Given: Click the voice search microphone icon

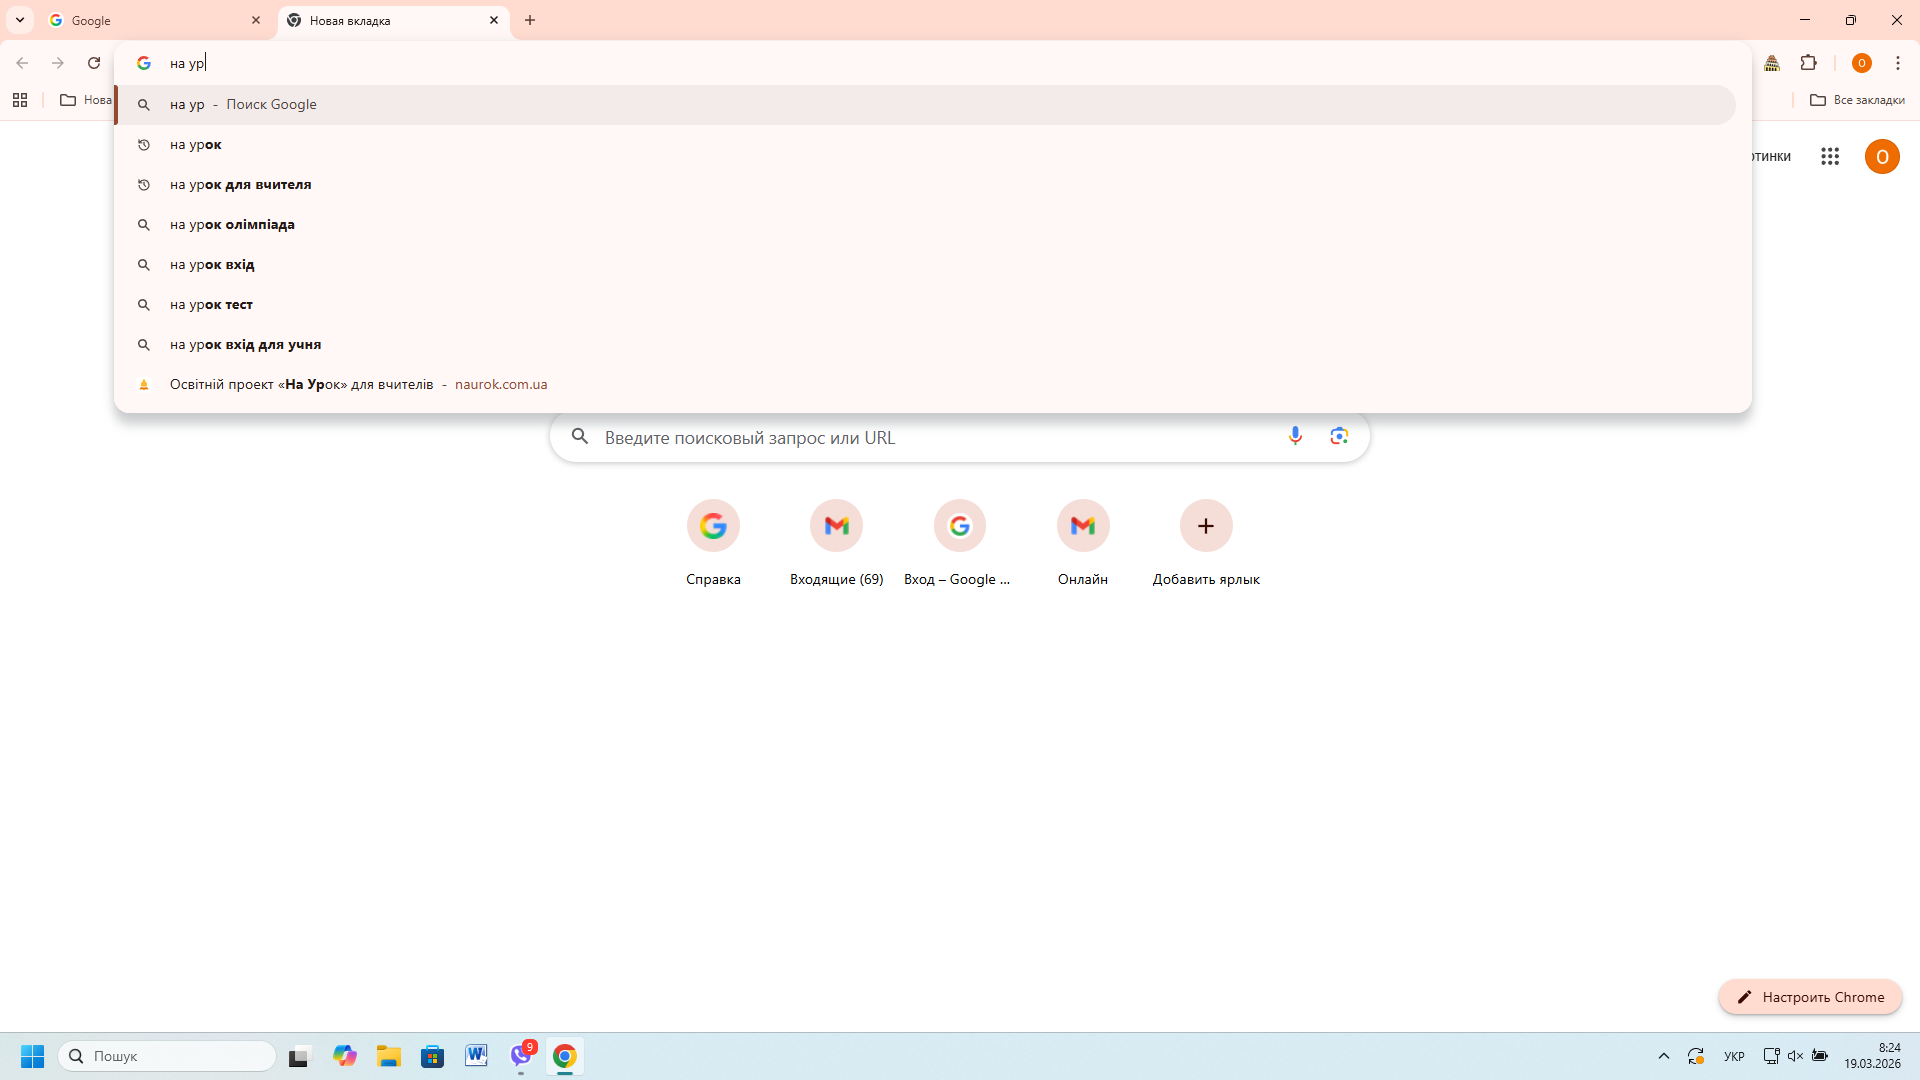Looking at the screenshot, I should click(1295, 436).
